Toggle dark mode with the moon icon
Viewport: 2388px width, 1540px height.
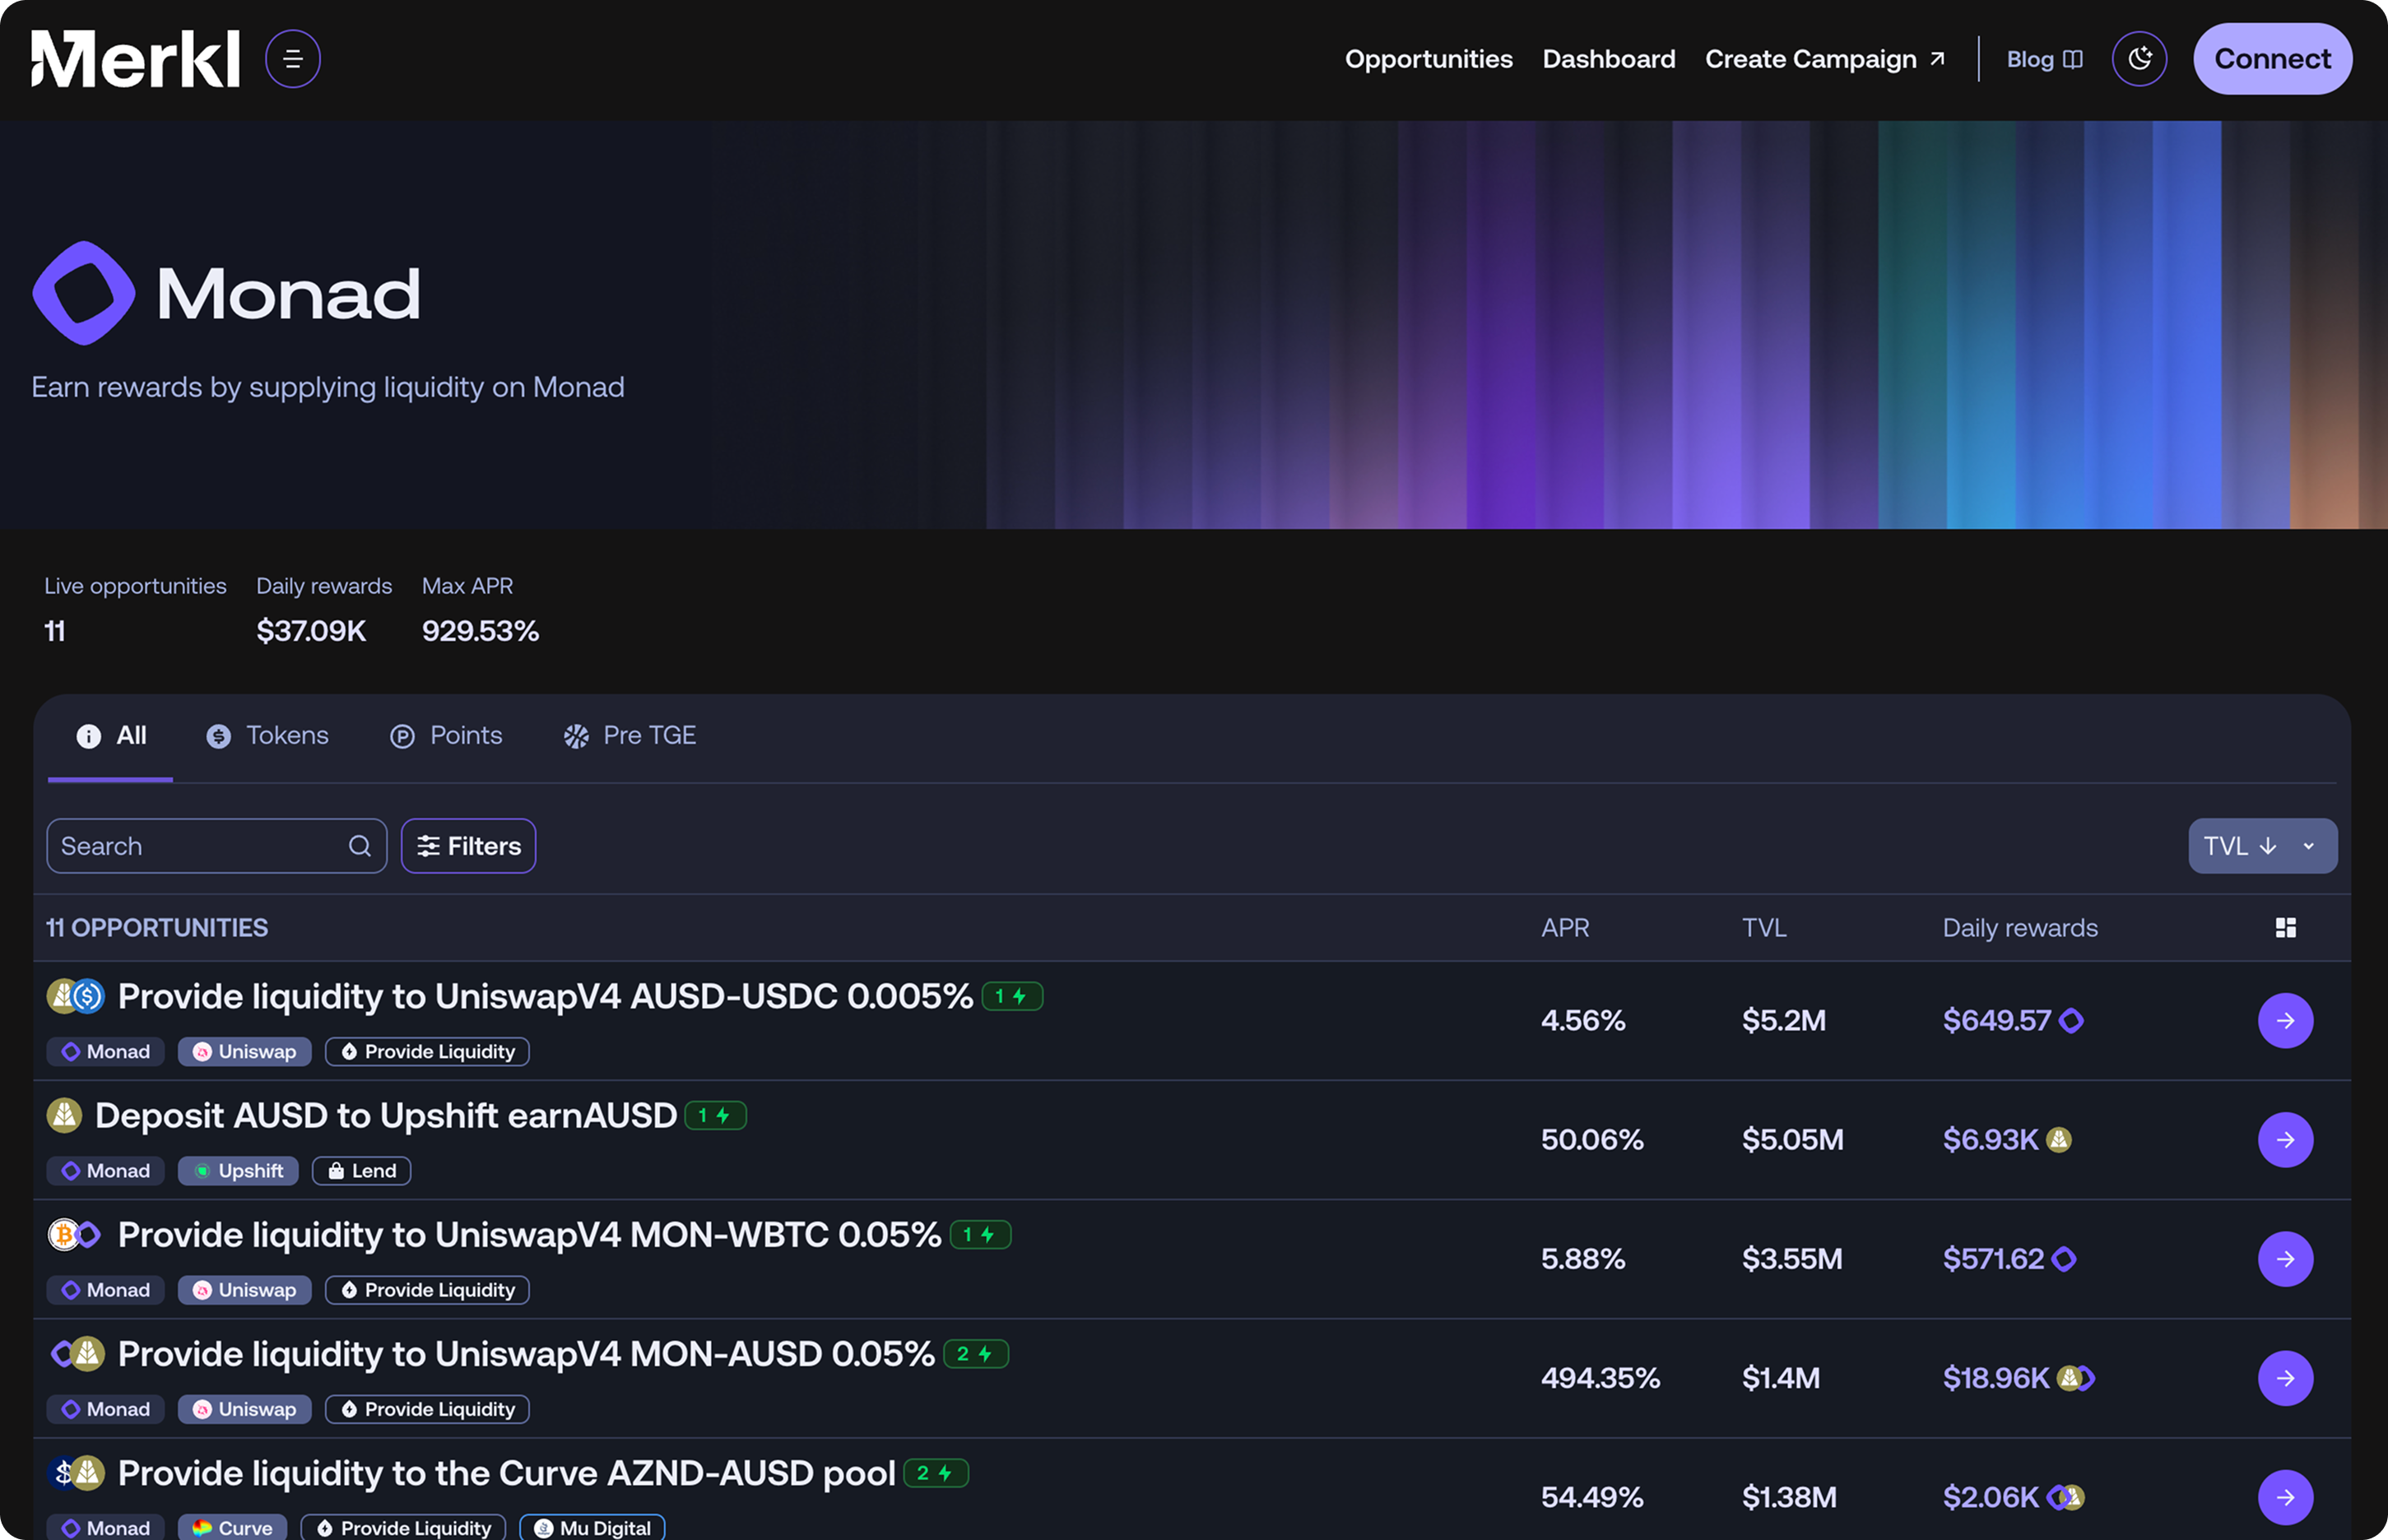[2139, 59]
